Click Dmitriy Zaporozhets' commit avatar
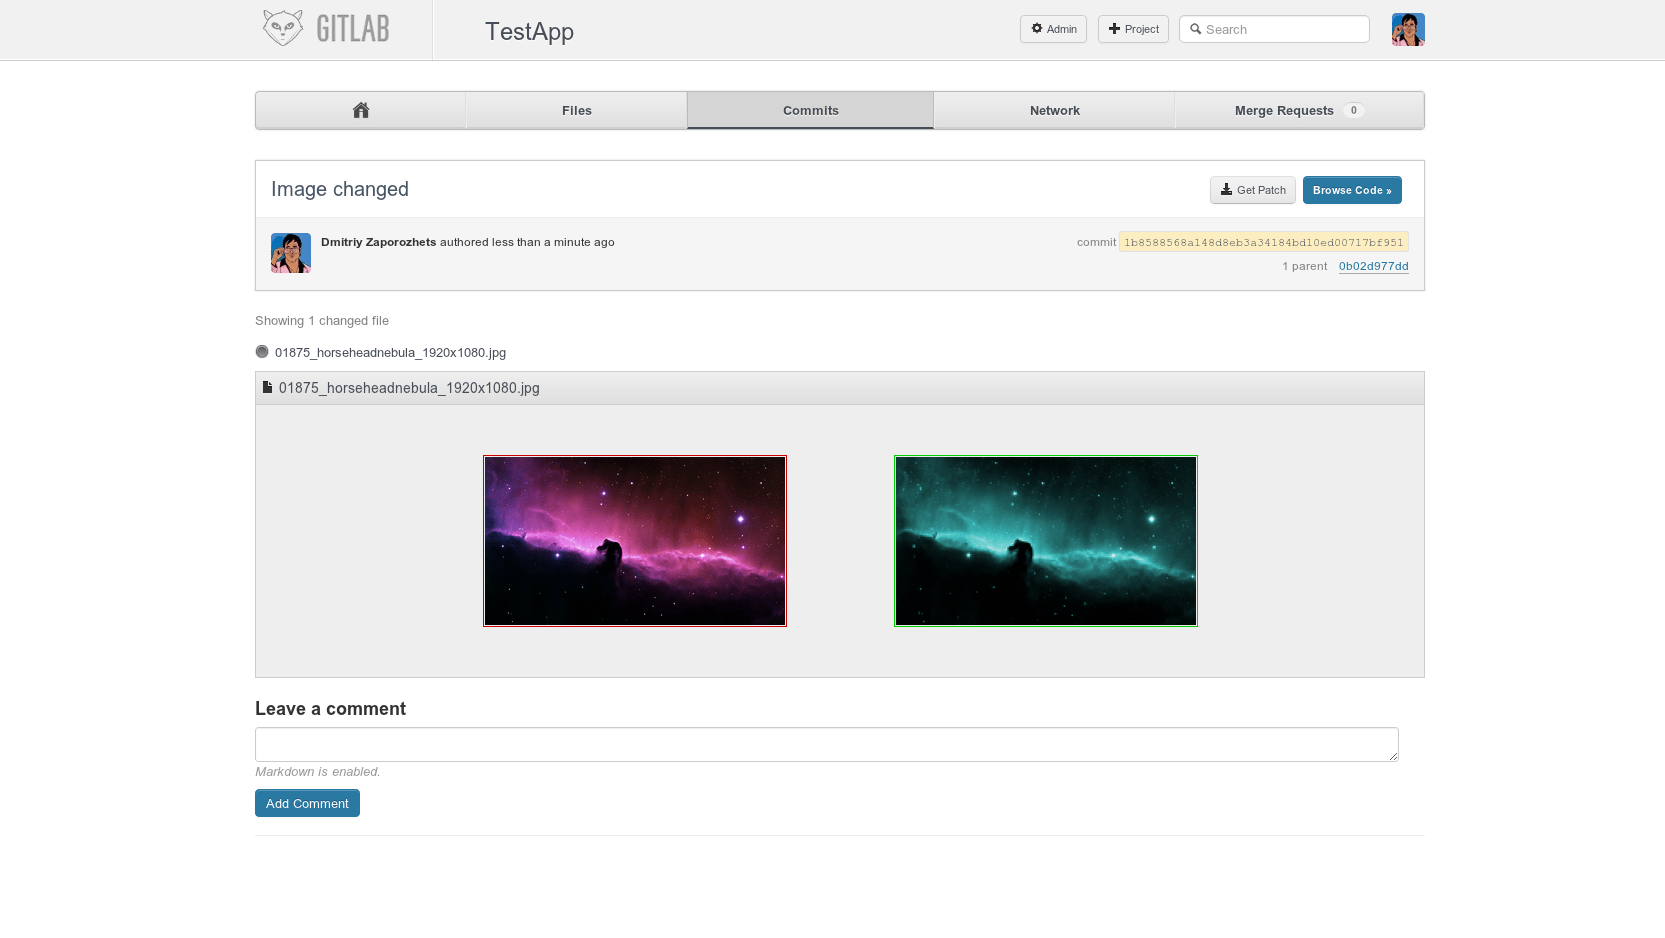Viewport: 1665px width, 938px height. click(x=290, y=252)
